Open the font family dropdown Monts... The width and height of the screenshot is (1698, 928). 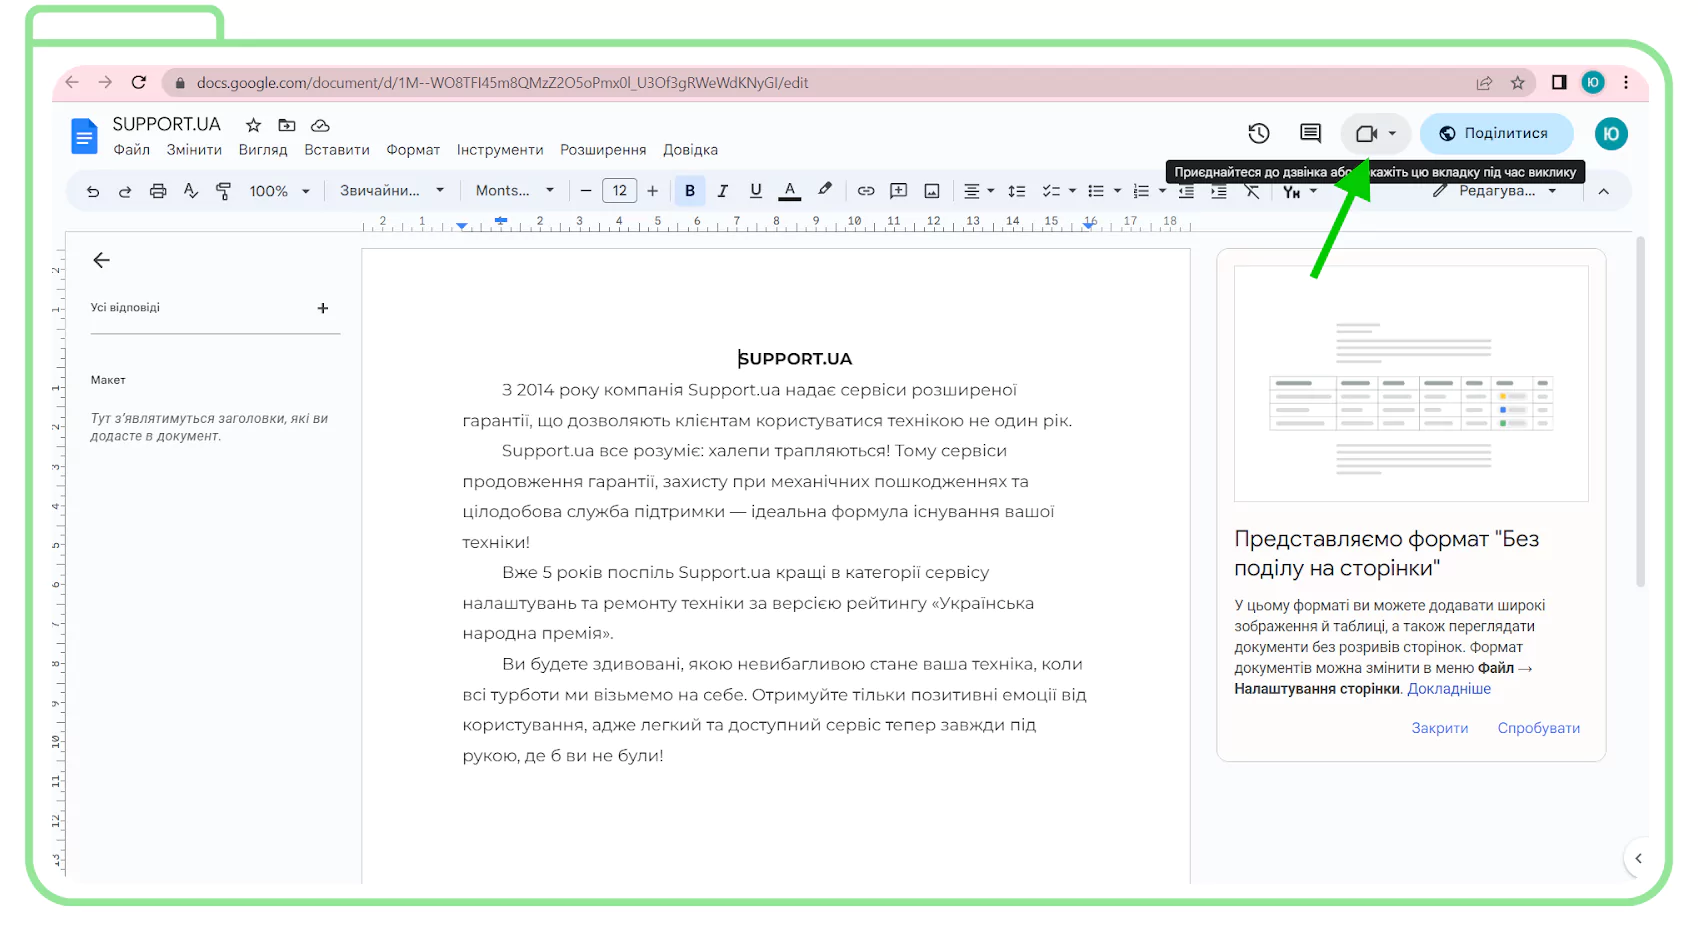pos(515,191)
